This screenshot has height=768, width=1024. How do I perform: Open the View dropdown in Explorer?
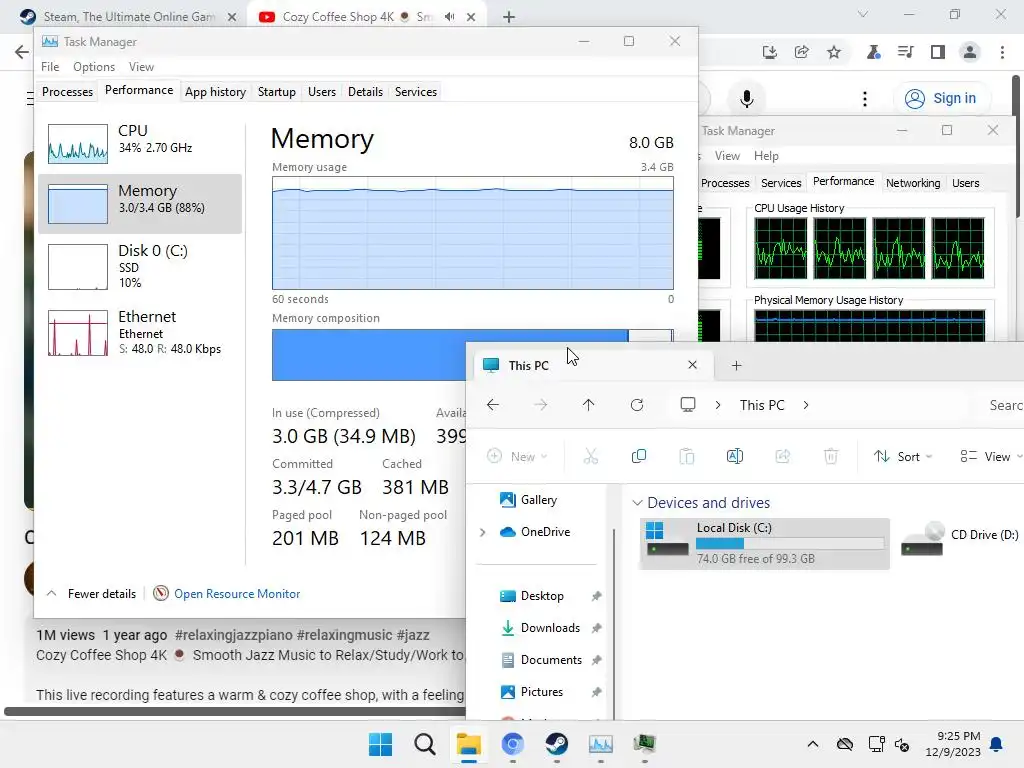click(991, 456)
